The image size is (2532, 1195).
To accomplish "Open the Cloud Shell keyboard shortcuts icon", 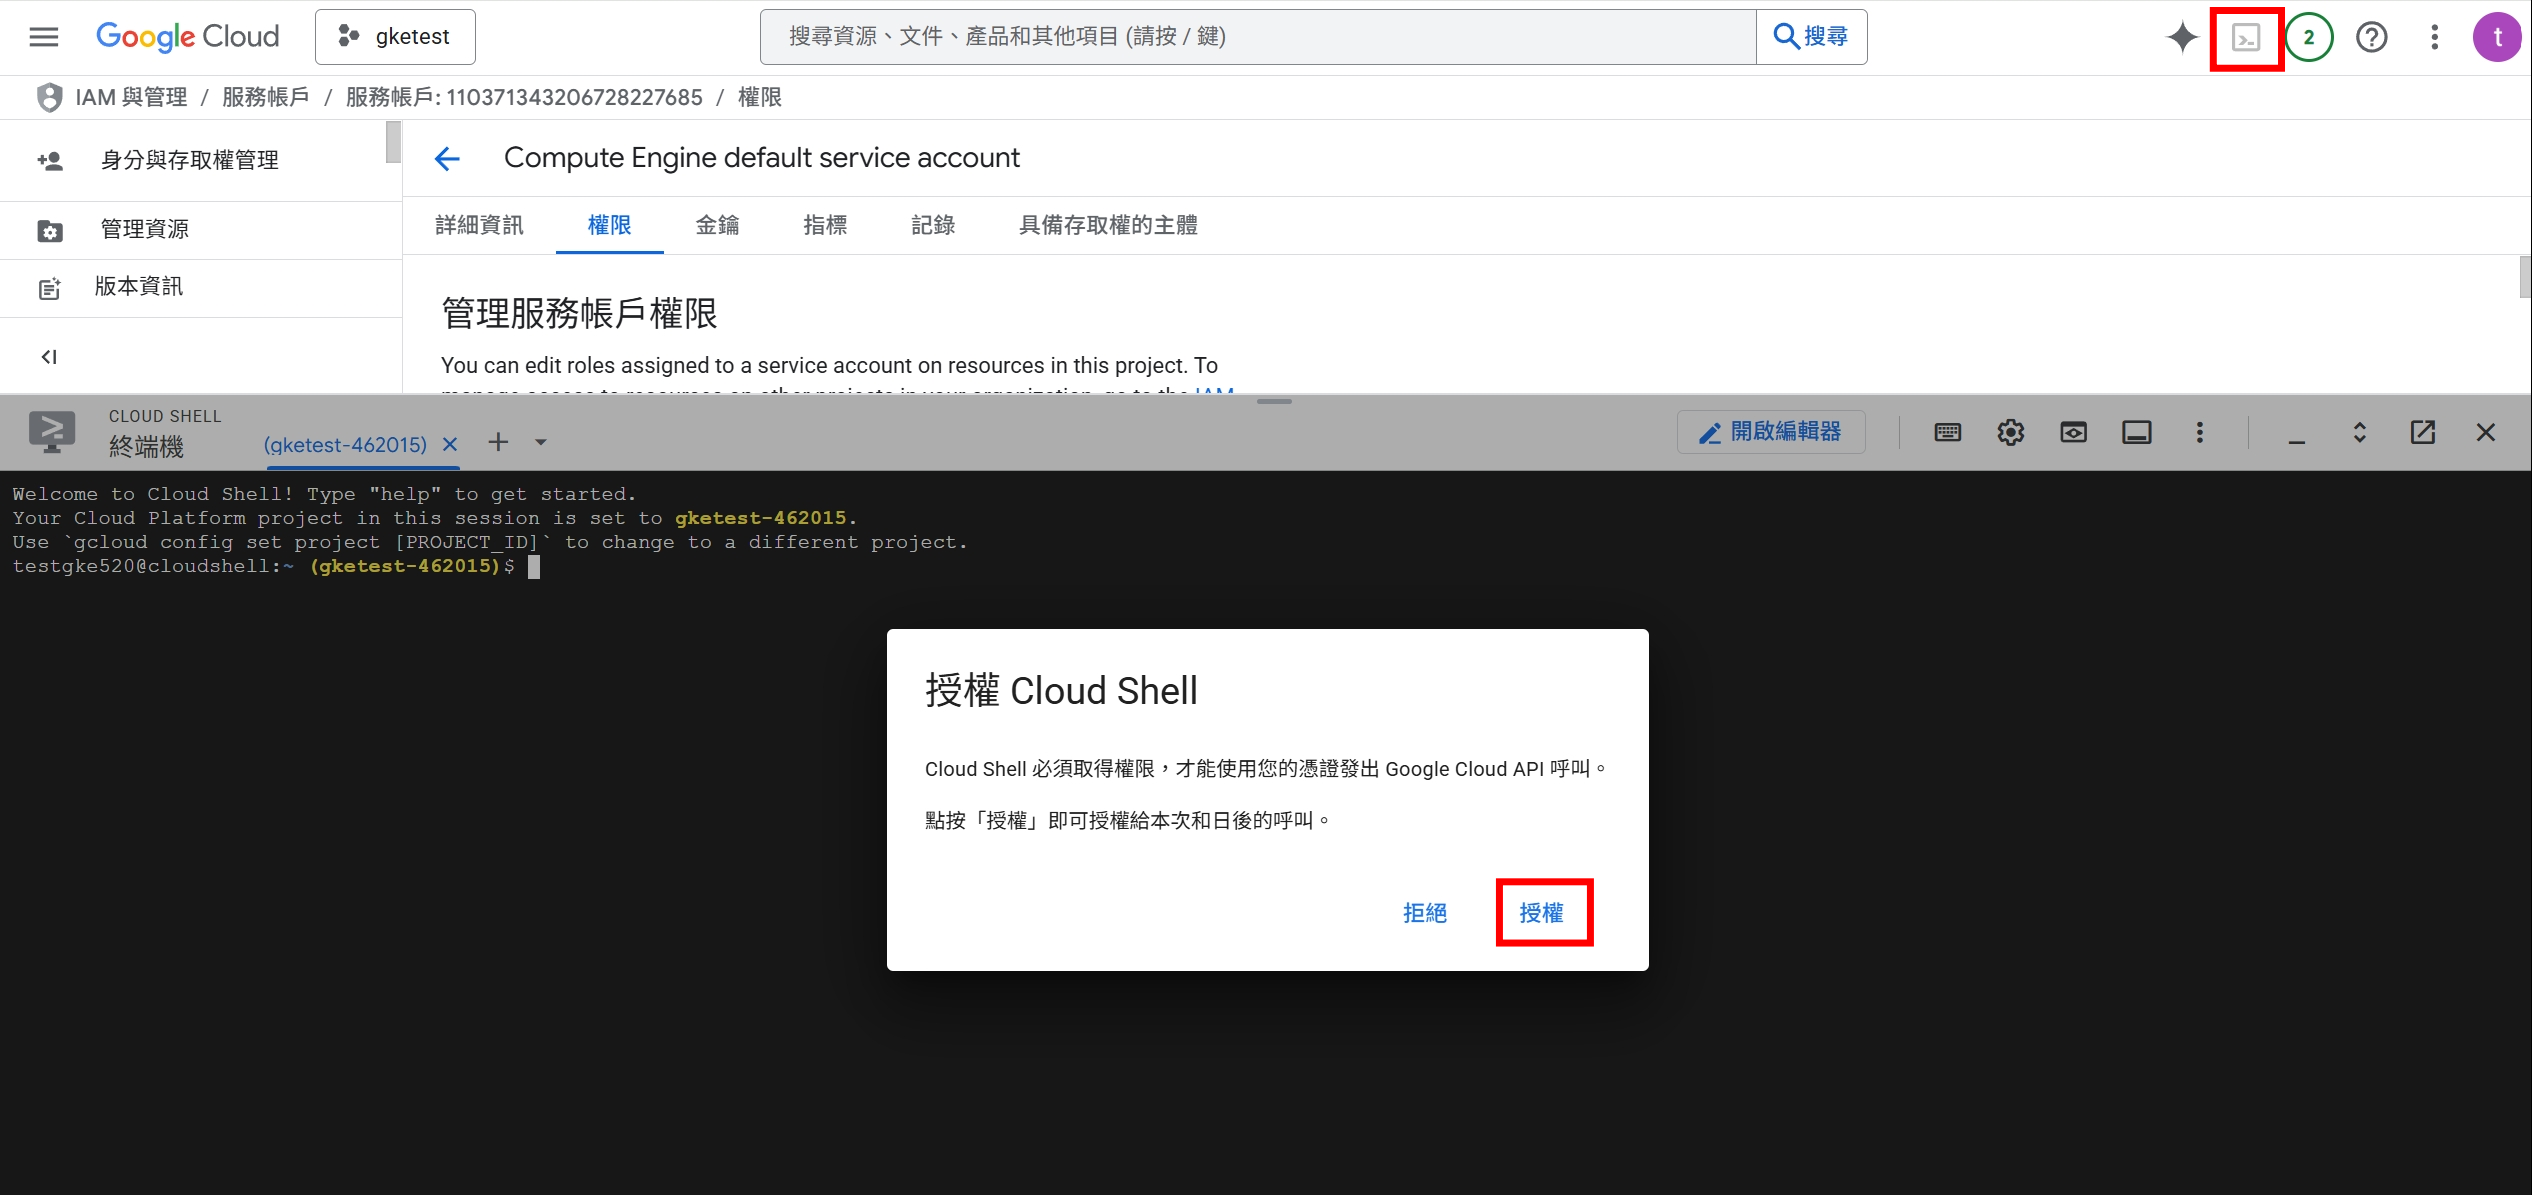I will 1947,432.
